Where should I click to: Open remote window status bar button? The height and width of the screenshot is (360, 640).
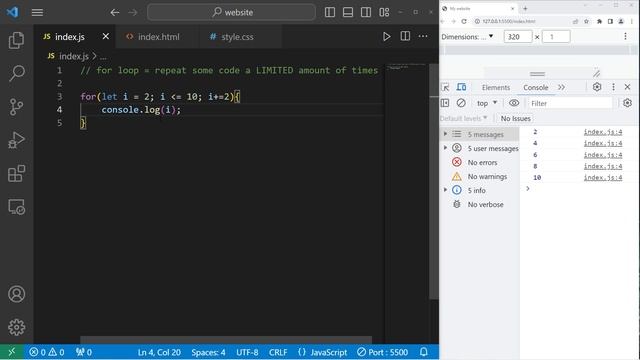12,352
